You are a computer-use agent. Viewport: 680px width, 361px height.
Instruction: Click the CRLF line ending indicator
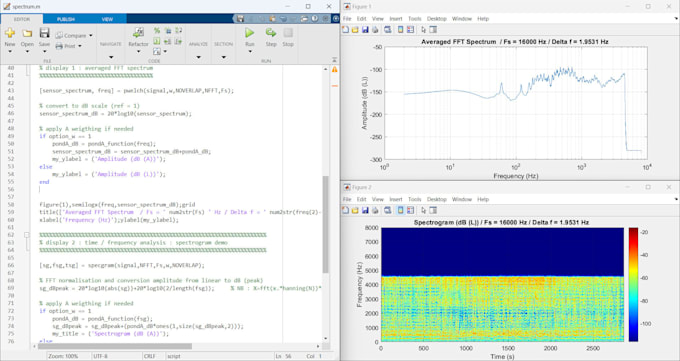click(149, 356)
